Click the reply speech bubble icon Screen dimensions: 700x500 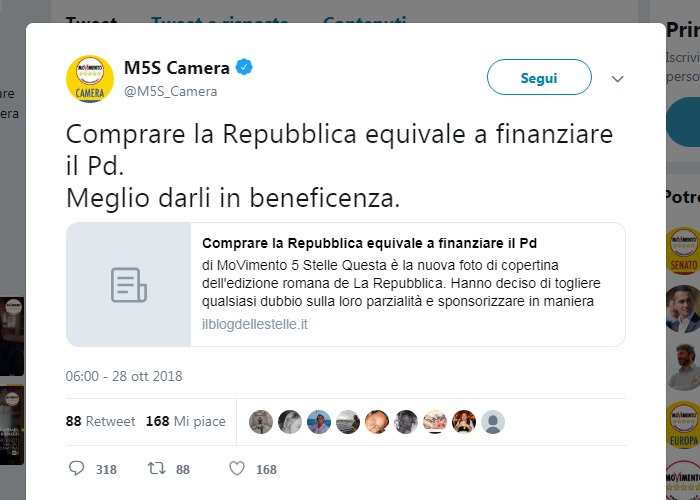[76, 468]
